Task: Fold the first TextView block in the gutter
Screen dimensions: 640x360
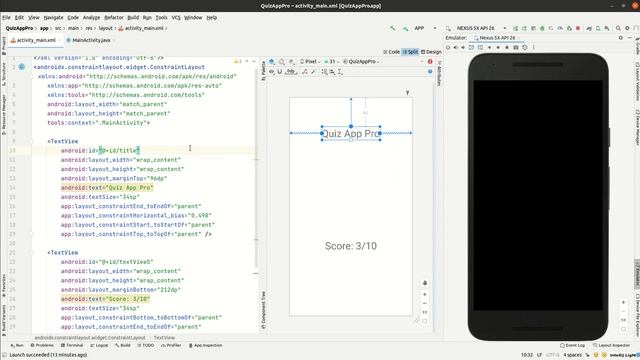Action: coord(31,141)
